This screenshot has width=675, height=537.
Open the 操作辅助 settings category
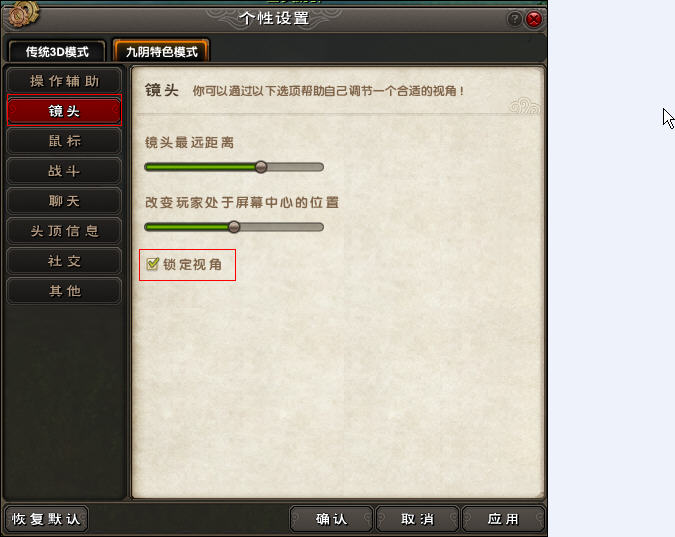tap(64, 81)
